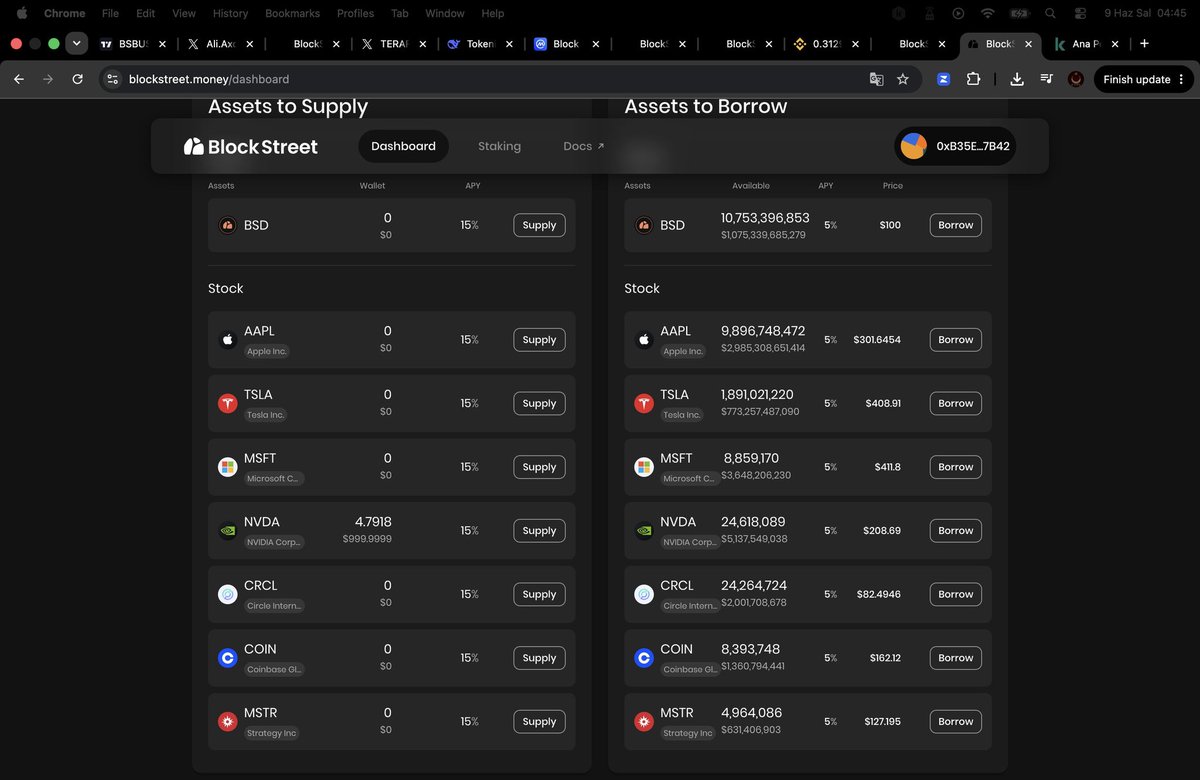Click the MSTR Strategy icon in supply list
Image resolution: width=1200 pixels, height=780 pixels.
[x=227, y=721]
